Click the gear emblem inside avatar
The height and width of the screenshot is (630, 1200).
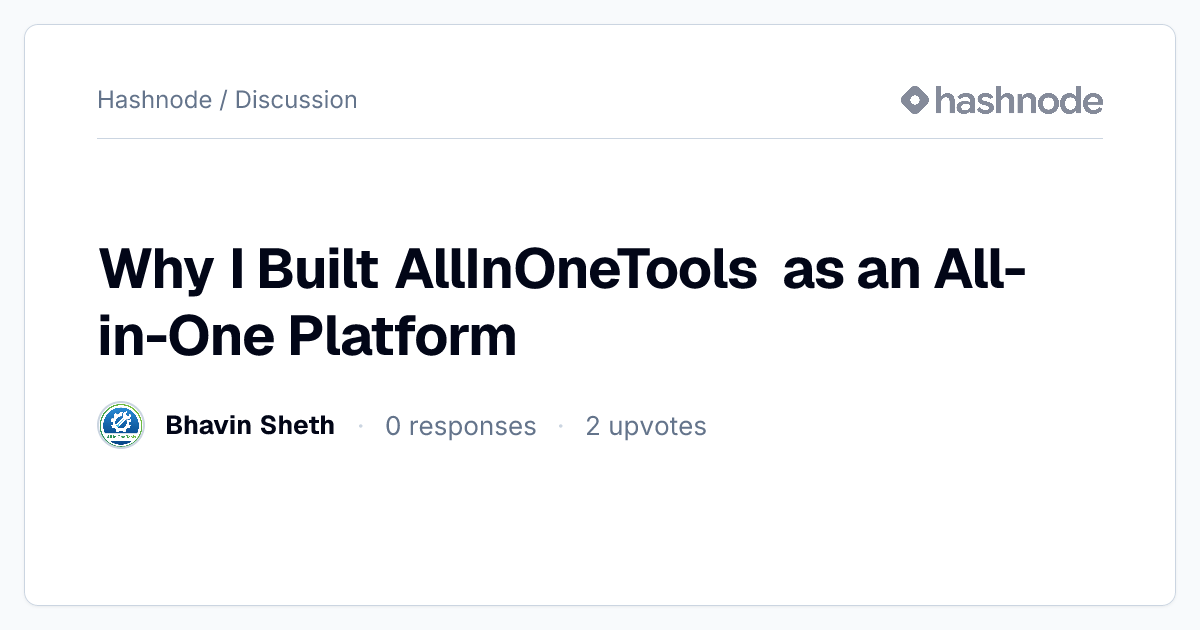(x=121, y=422)
